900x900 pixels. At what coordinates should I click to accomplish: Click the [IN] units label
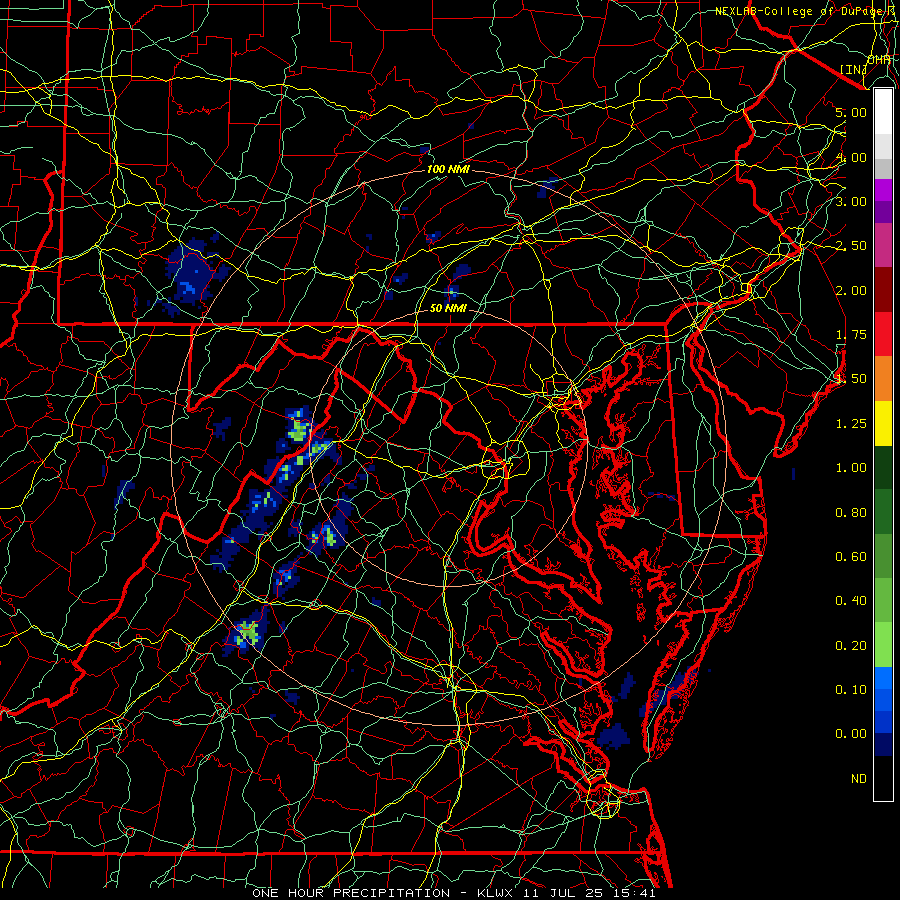(x=854, y=69)
